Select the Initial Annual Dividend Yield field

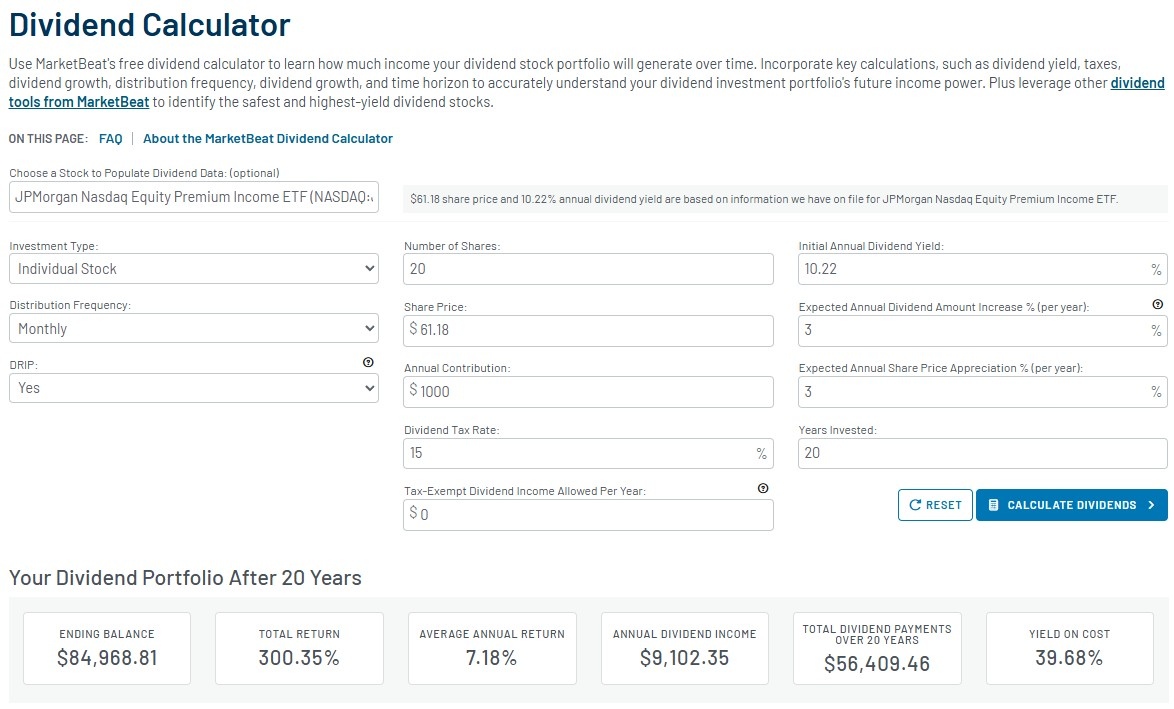coord(982,269)
